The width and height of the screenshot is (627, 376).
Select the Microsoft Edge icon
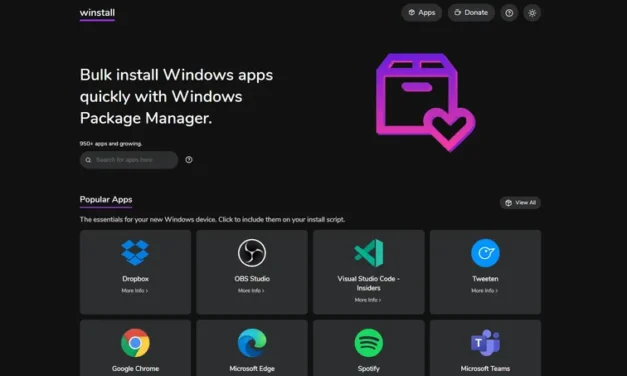click(252, 343)
